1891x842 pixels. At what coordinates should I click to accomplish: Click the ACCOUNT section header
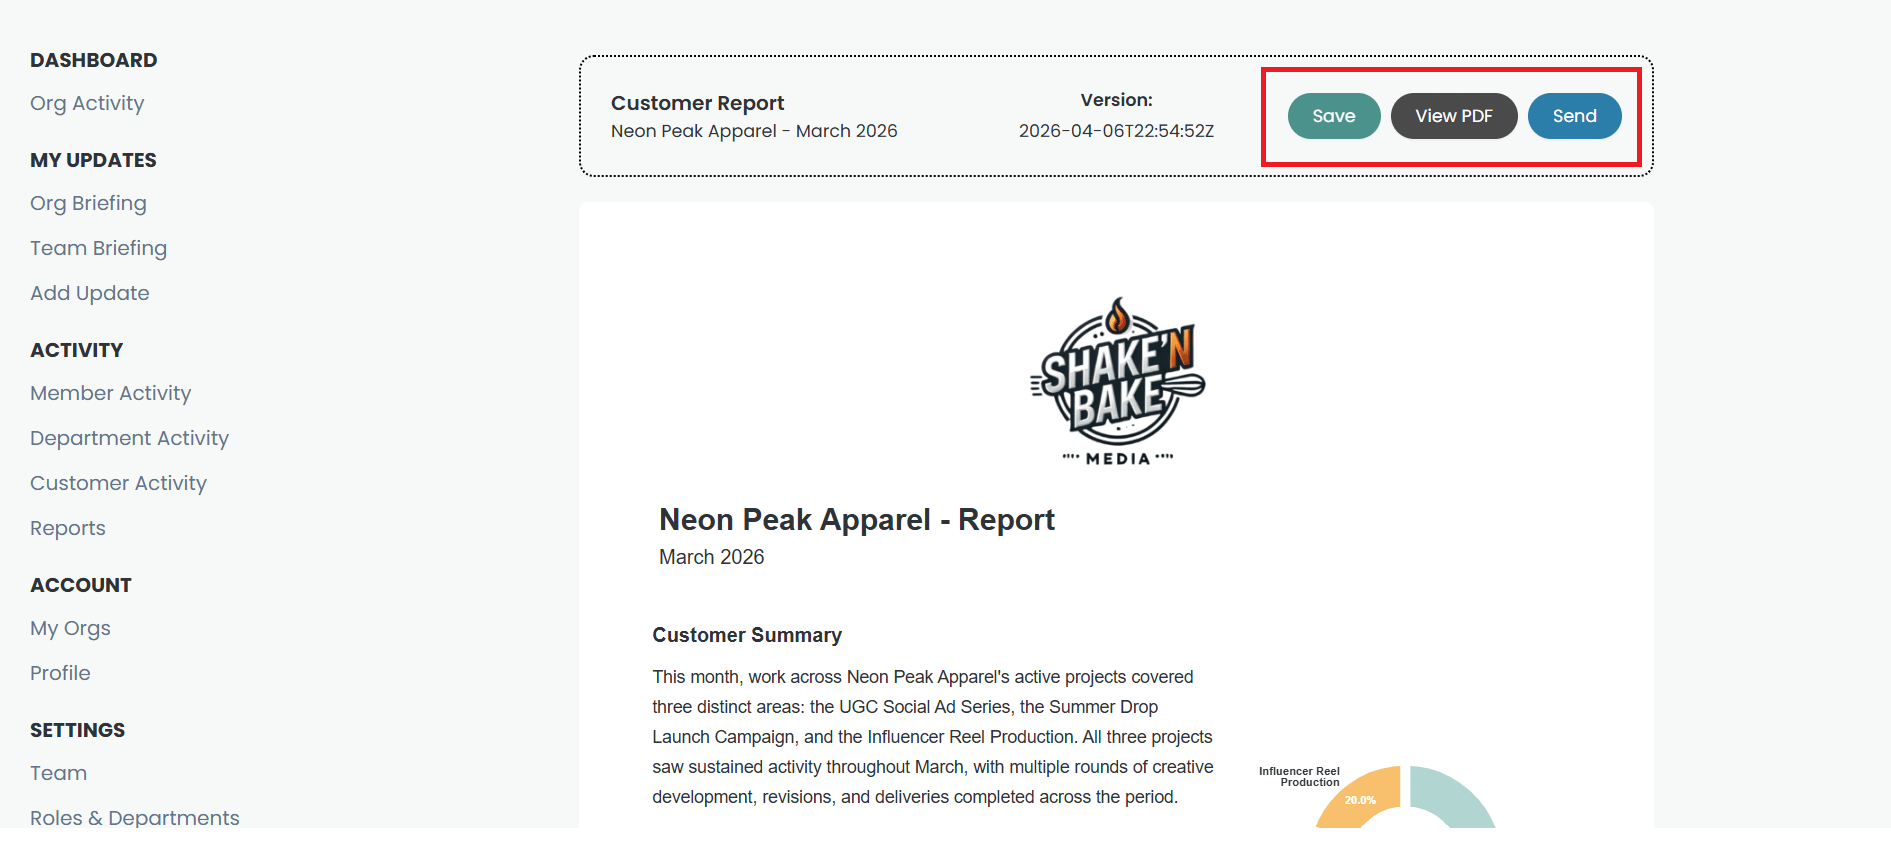[x=81, y=585]
